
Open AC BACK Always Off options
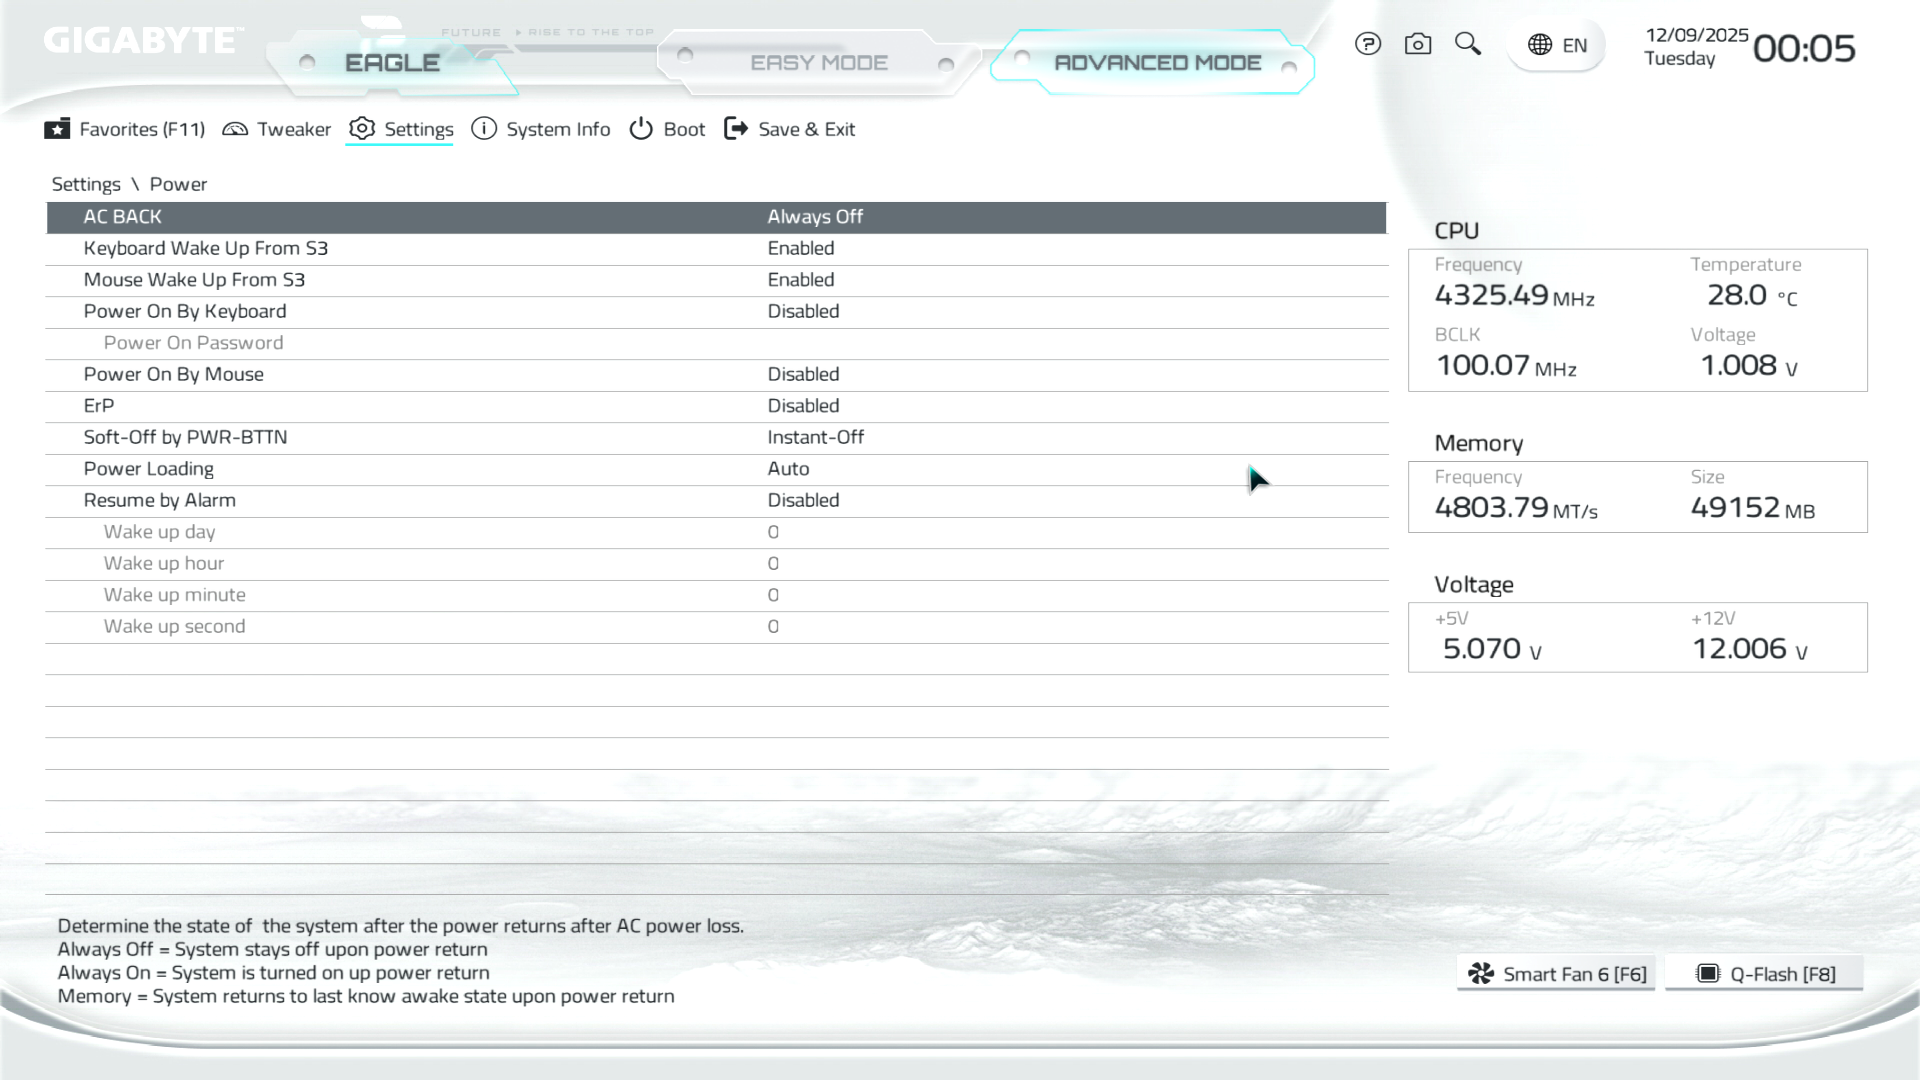pos(814,217)
